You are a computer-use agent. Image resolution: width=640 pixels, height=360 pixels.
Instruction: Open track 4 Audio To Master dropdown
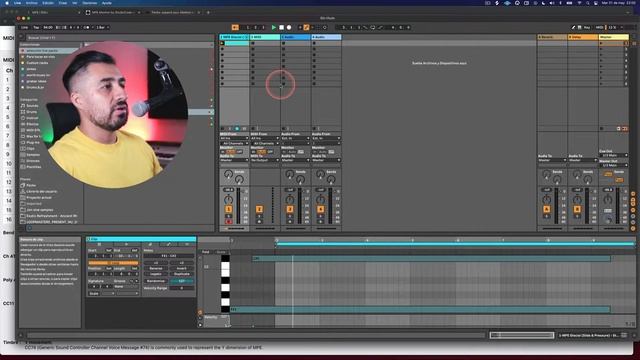tap(326, 160)
